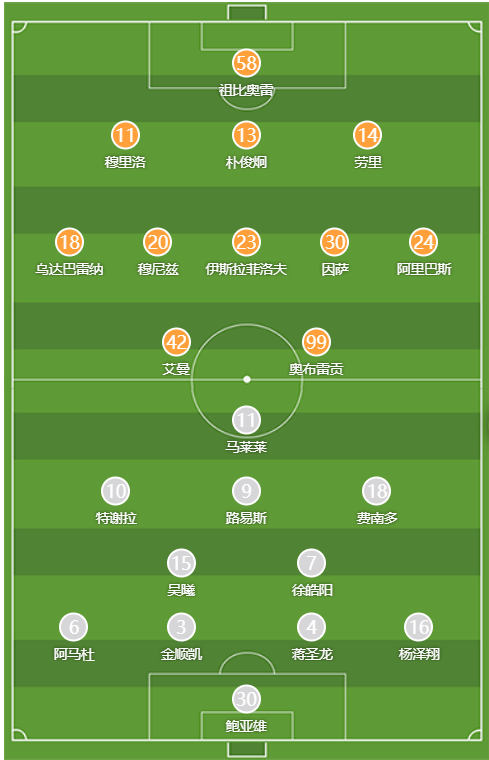Click orange number 30 因萨
Screen dimensions: 489x760
tap(335, 242)
